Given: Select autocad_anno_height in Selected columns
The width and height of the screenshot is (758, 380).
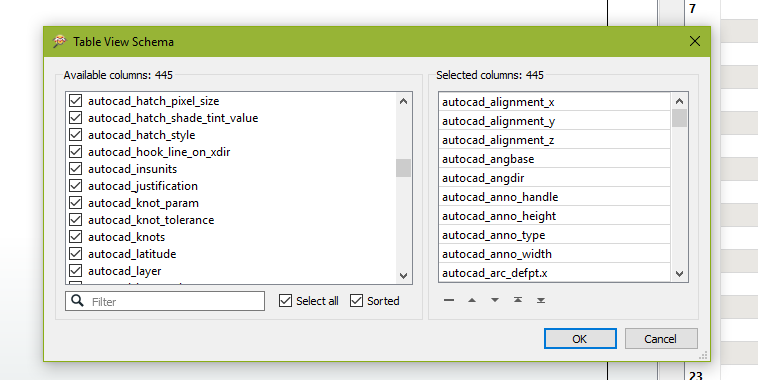Looking at the screenshot, I should point(554,216).
